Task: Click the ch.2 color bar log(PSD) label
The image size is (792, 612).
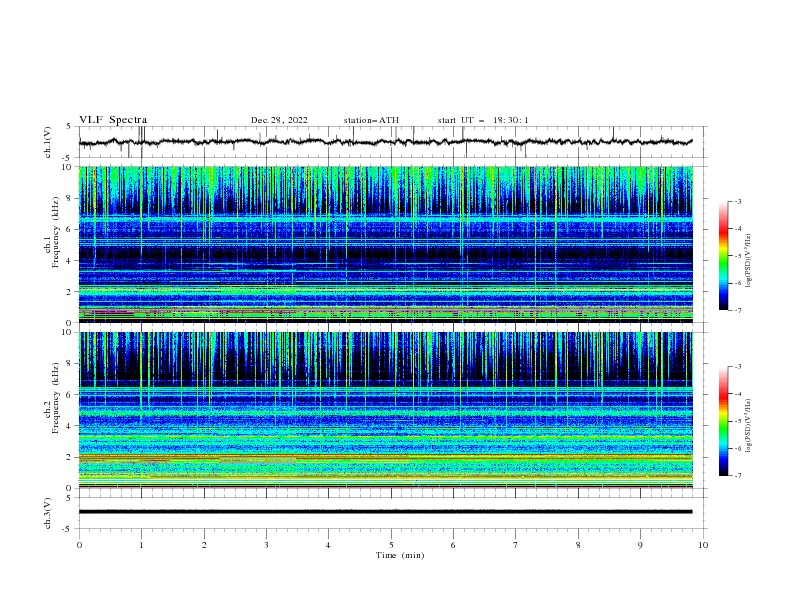Action: click(748, 426)
